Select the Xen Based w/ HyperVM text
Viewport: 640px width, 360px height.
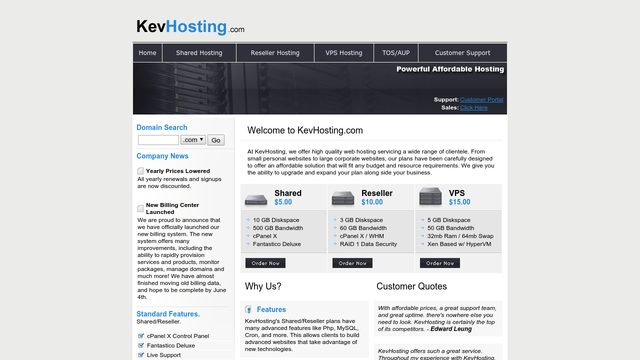pyautogui.click(x=459, y=244)
